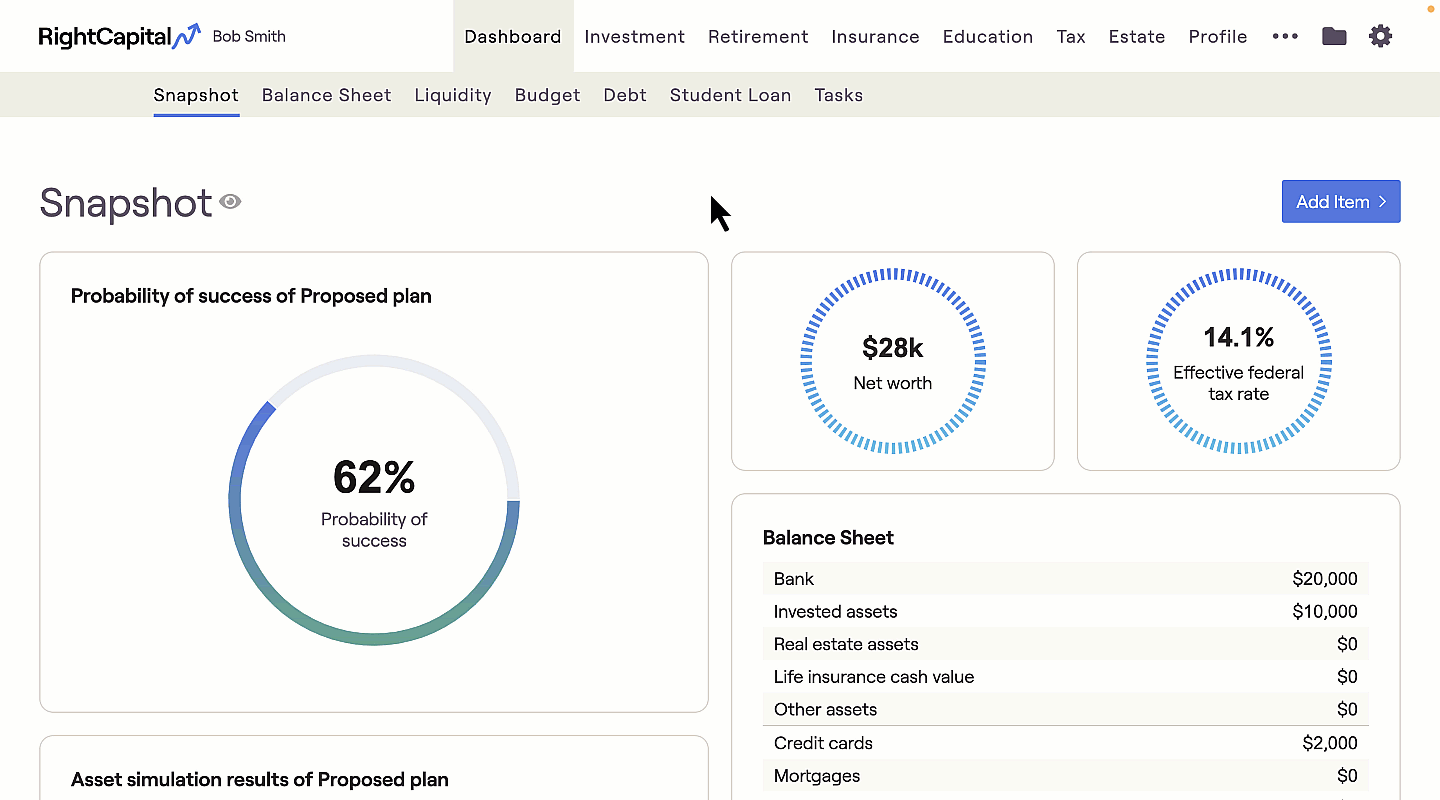Open the Dashboard menu
Image resolution: width=1440 pixels, height=800 pixels.
coord(513,36)
